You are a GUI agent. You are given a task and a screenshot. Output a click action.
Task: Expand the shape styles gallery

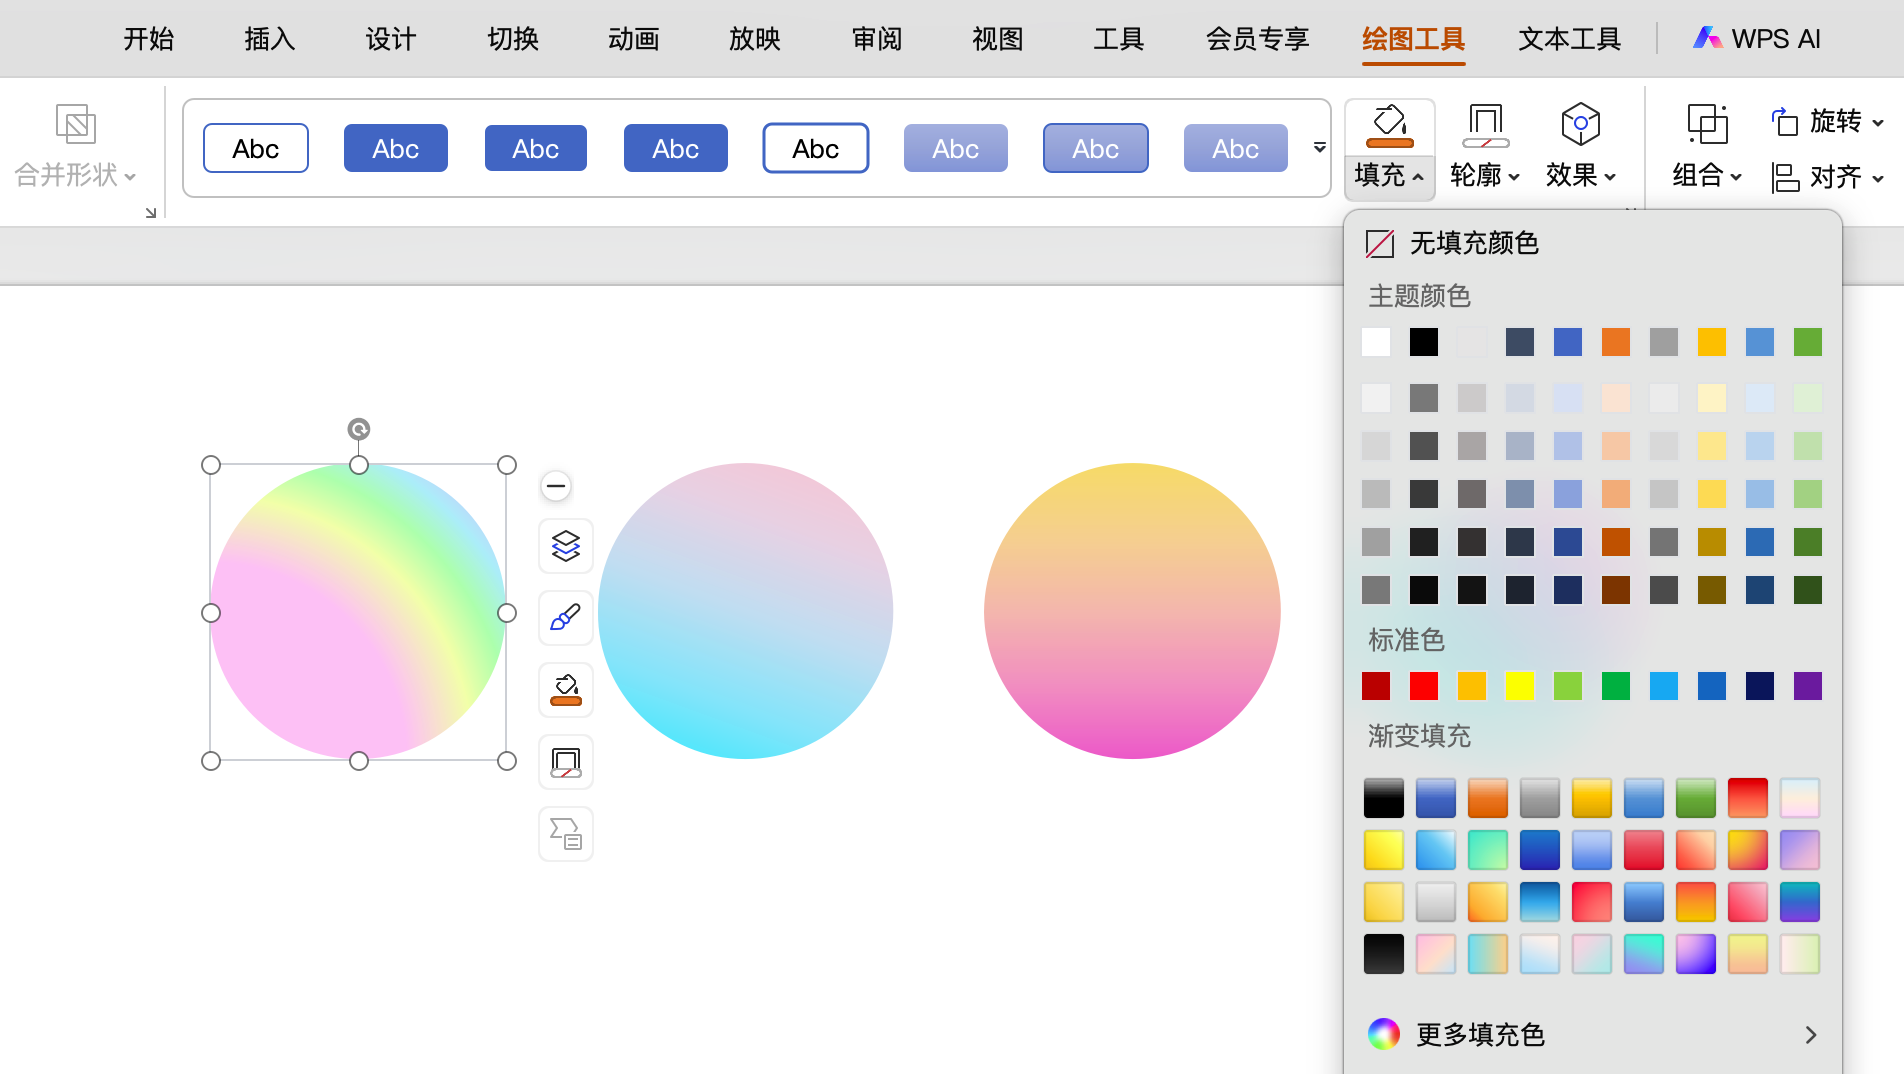tap(1319, 148)
